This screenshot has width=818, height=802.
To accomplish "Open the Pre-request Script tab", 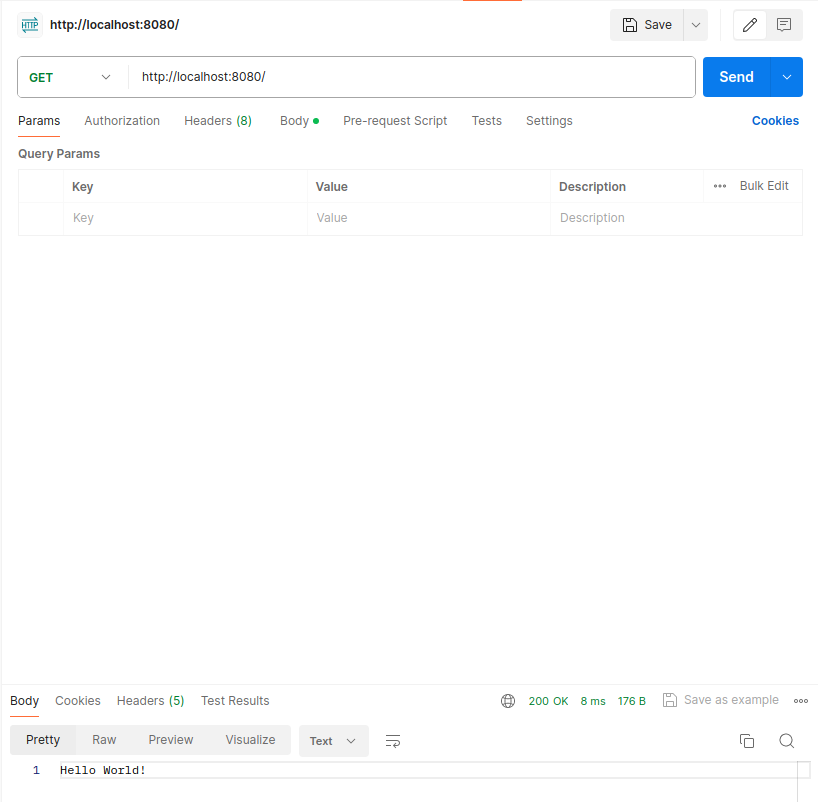I will pyautogui.click(x=395, y=121).
